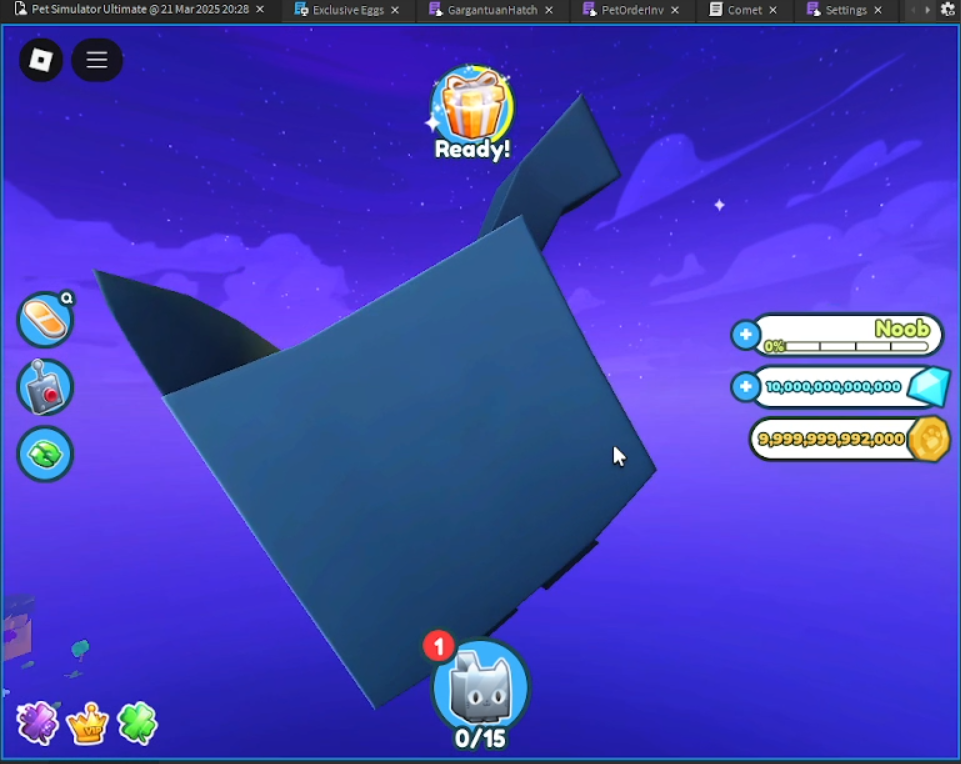Click the 0/15 pets equipped label
Image resolution: width=961 pixels, height=764 pixels.
pos(480,739)
